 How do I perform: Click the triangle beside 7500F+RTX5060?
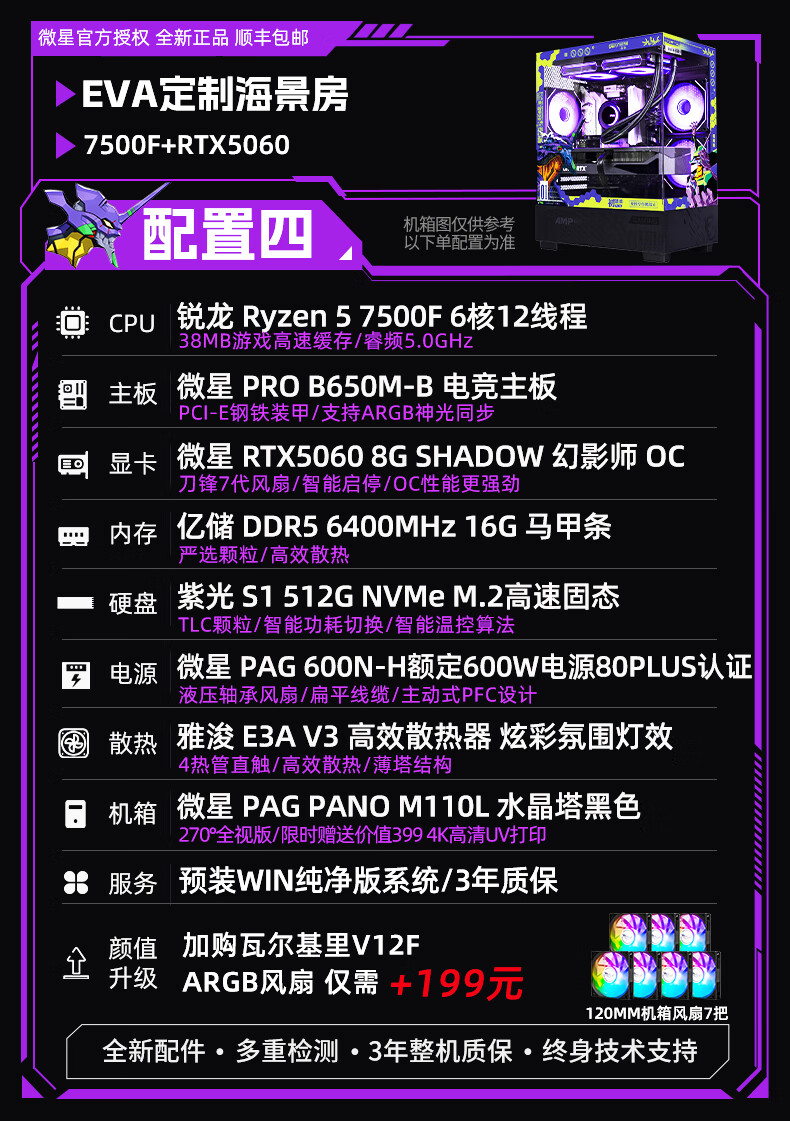click(x=65, y=145)
